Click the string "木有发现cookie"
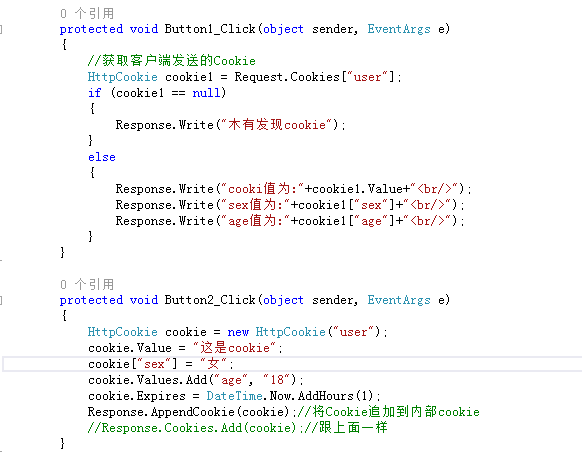This screenshot has width=582, height=465. pos(277,125)
